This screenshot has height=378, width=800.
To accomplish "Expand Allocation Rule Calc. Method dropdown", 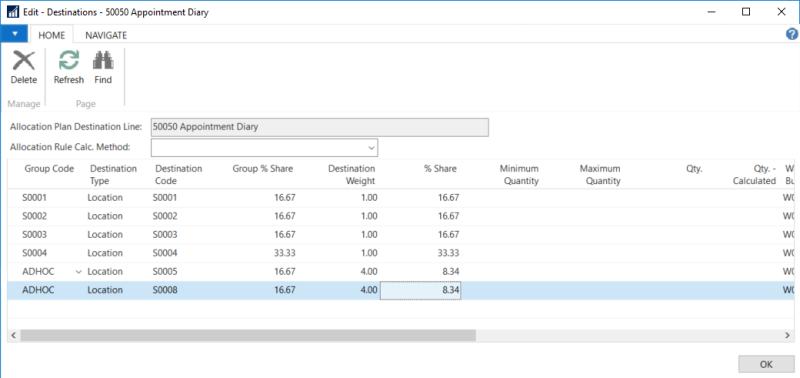I will coord(371,147).
